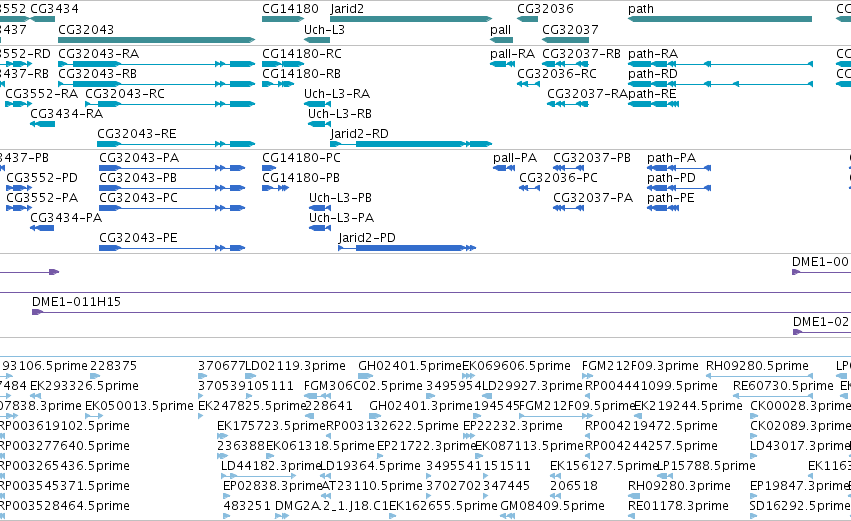Click protein path-PE

click(x=670, y=198)
